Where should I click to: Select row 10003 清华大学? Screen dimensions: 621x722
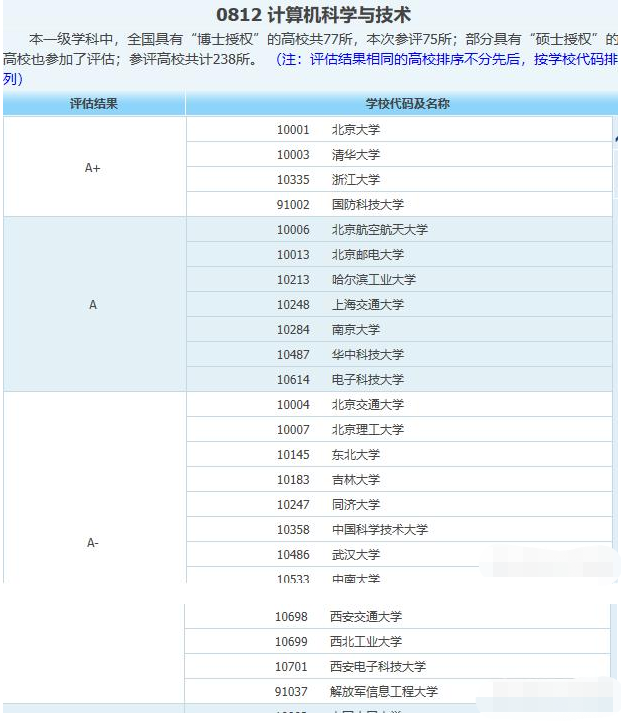(399, 154)
